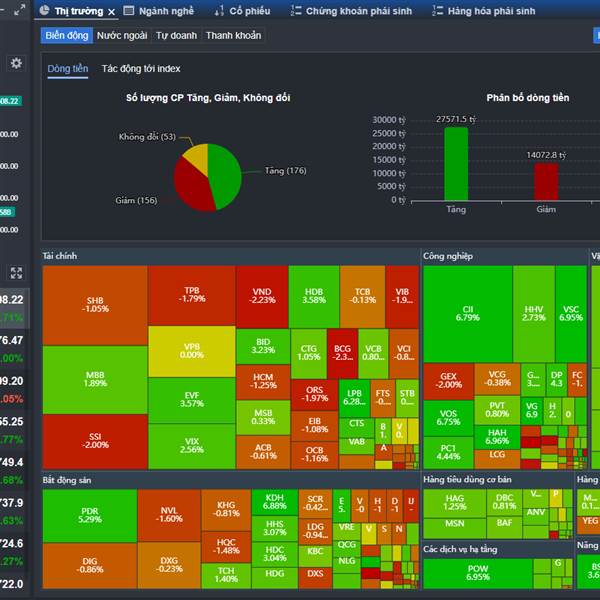Select Tự doanh button
Image resolution: width=600 pixels, height=600 pixels.
click(x=176, y=36)
